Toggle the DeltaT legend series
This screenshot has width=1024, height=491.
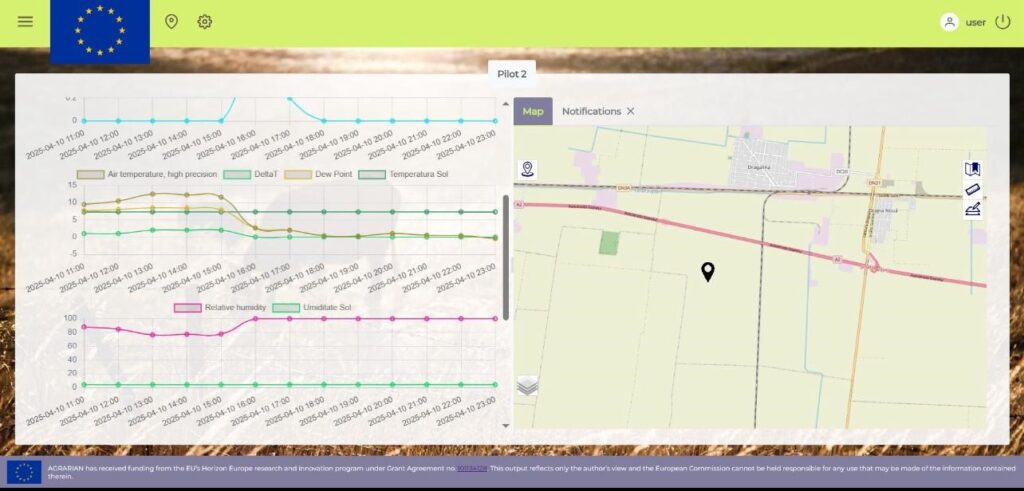[252, 174]
